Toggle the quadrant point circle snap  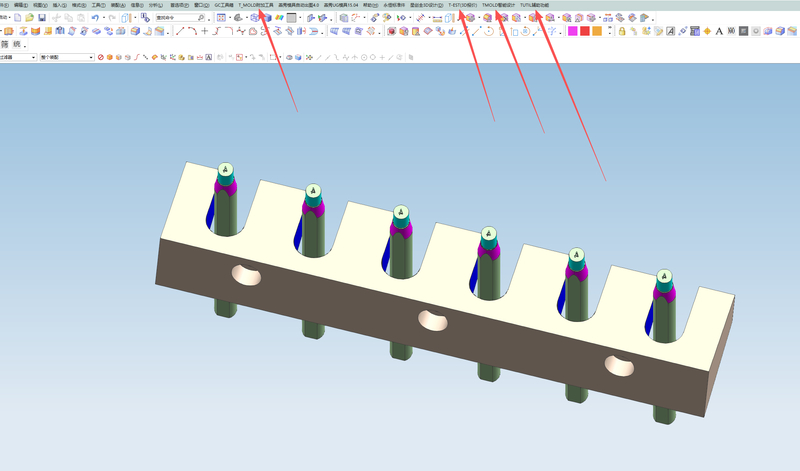pos(373,57)
